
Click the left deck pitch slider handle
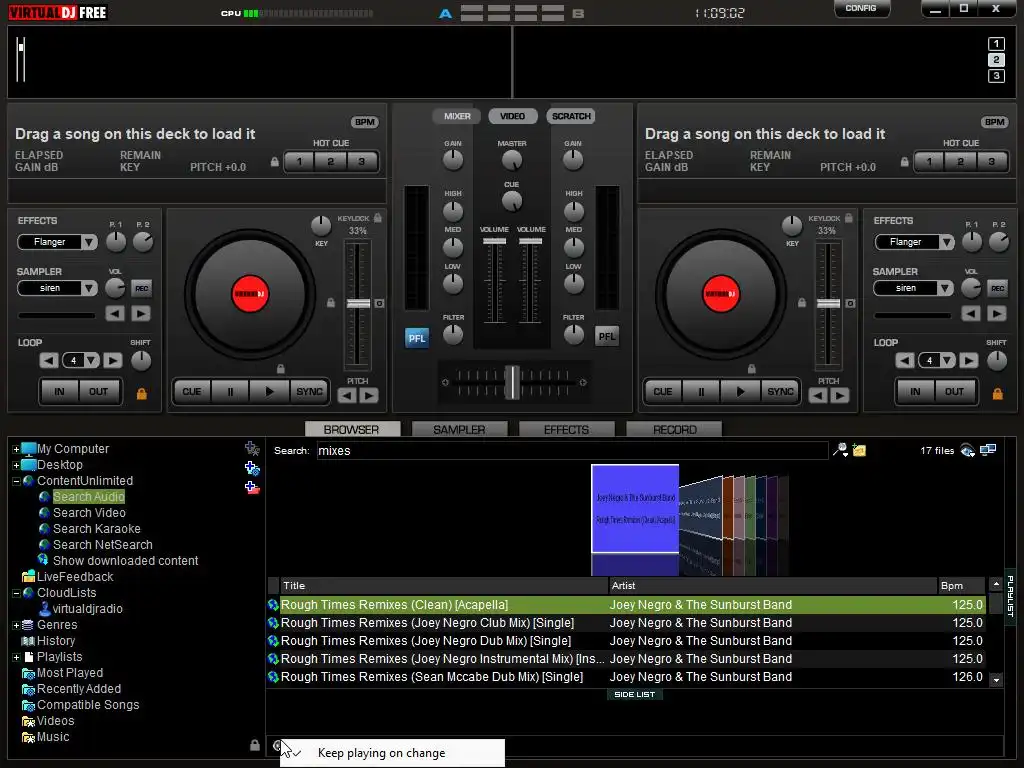click(358, 304)
